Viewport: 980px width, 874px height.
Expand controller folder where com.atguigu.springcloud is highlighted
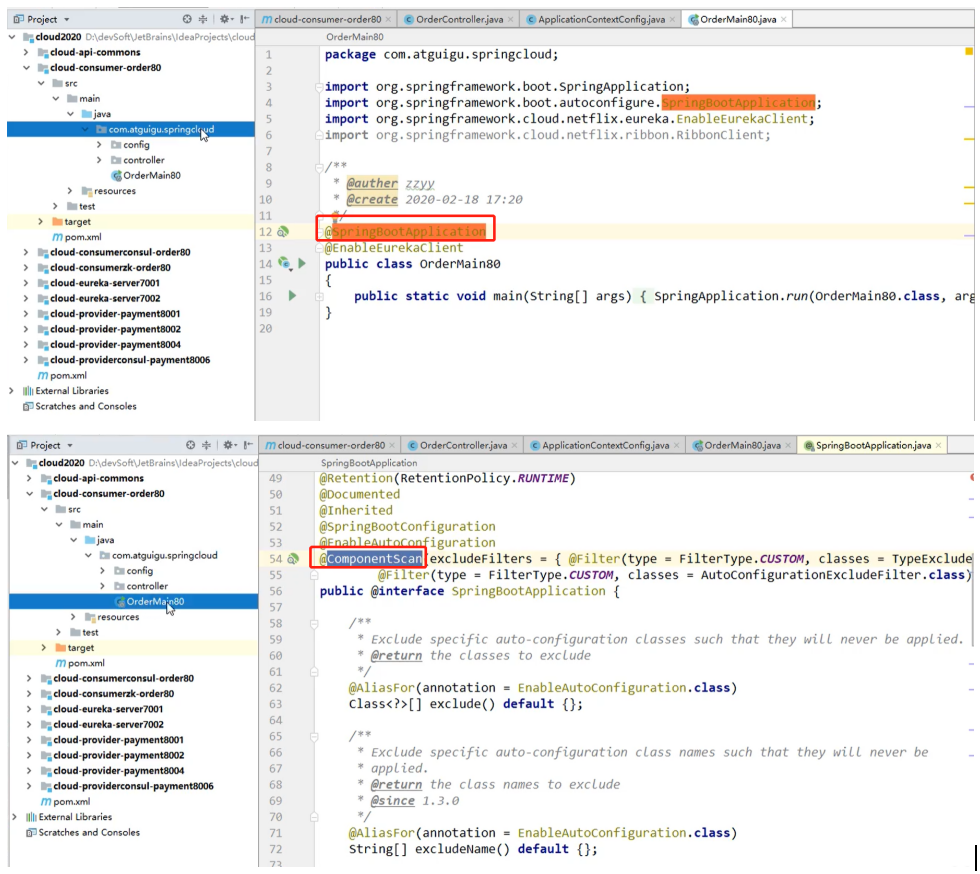pos(99,160)
